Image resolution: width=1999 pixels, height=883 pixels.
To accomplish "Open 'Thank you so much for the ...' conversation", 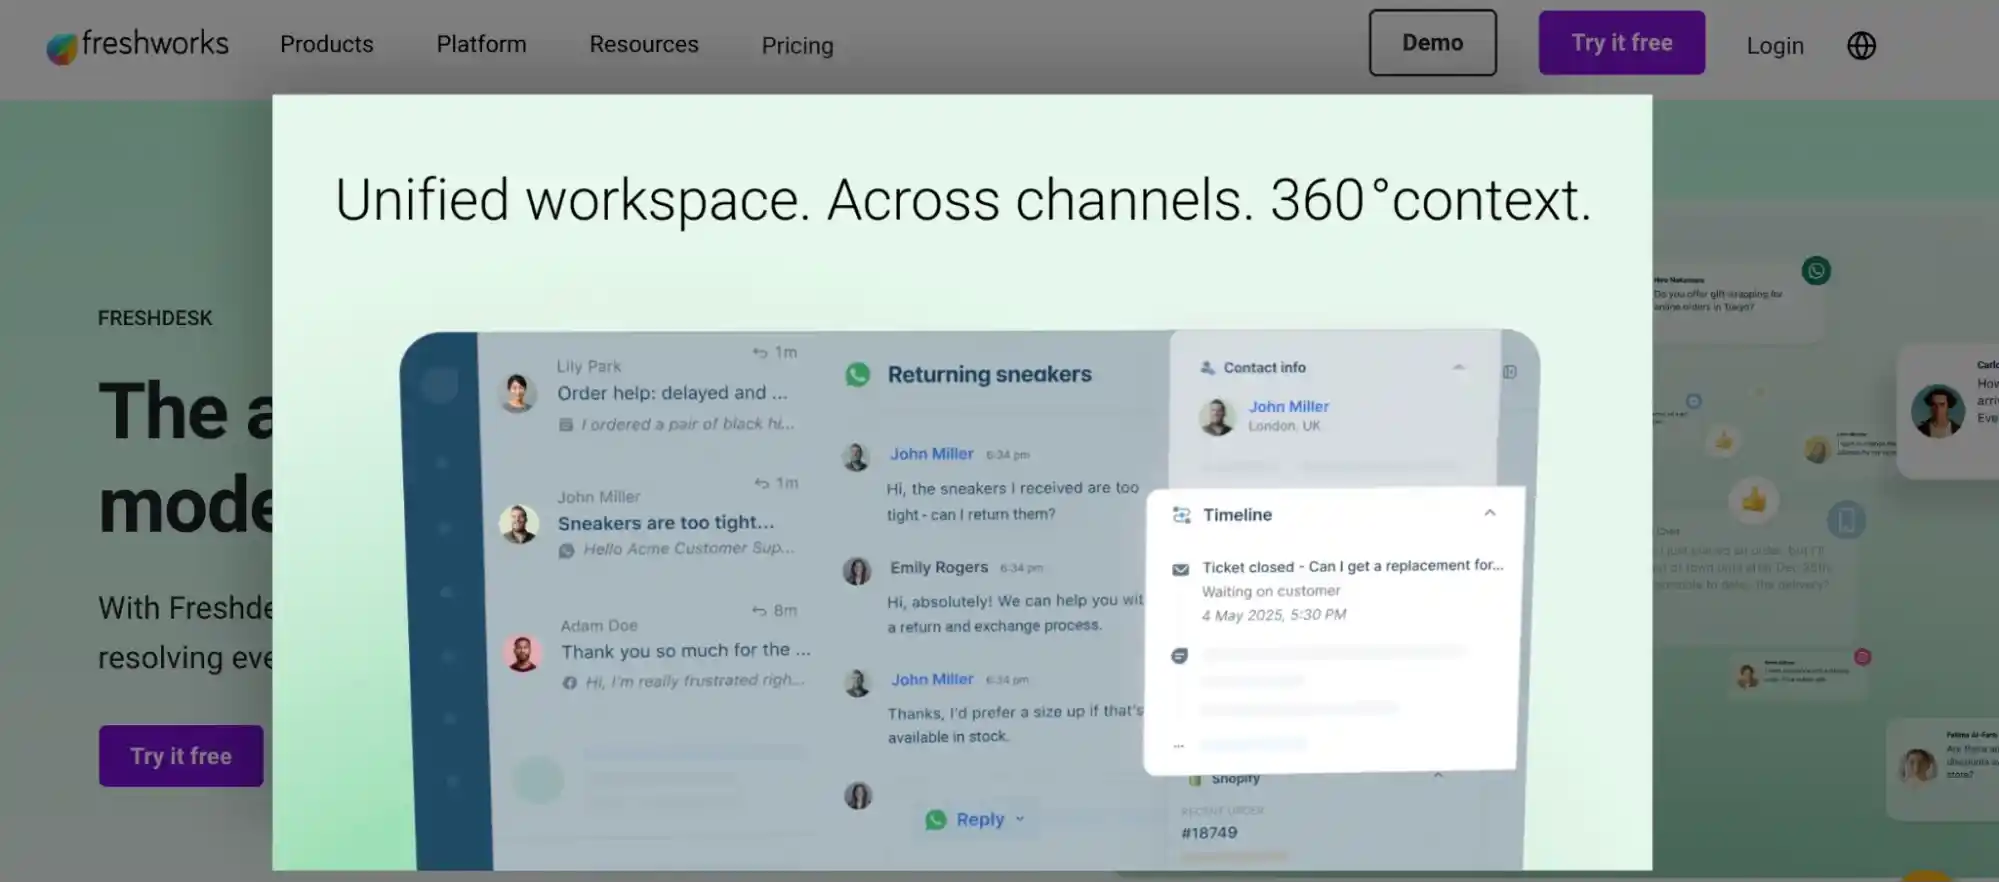I will click(685, 651).
